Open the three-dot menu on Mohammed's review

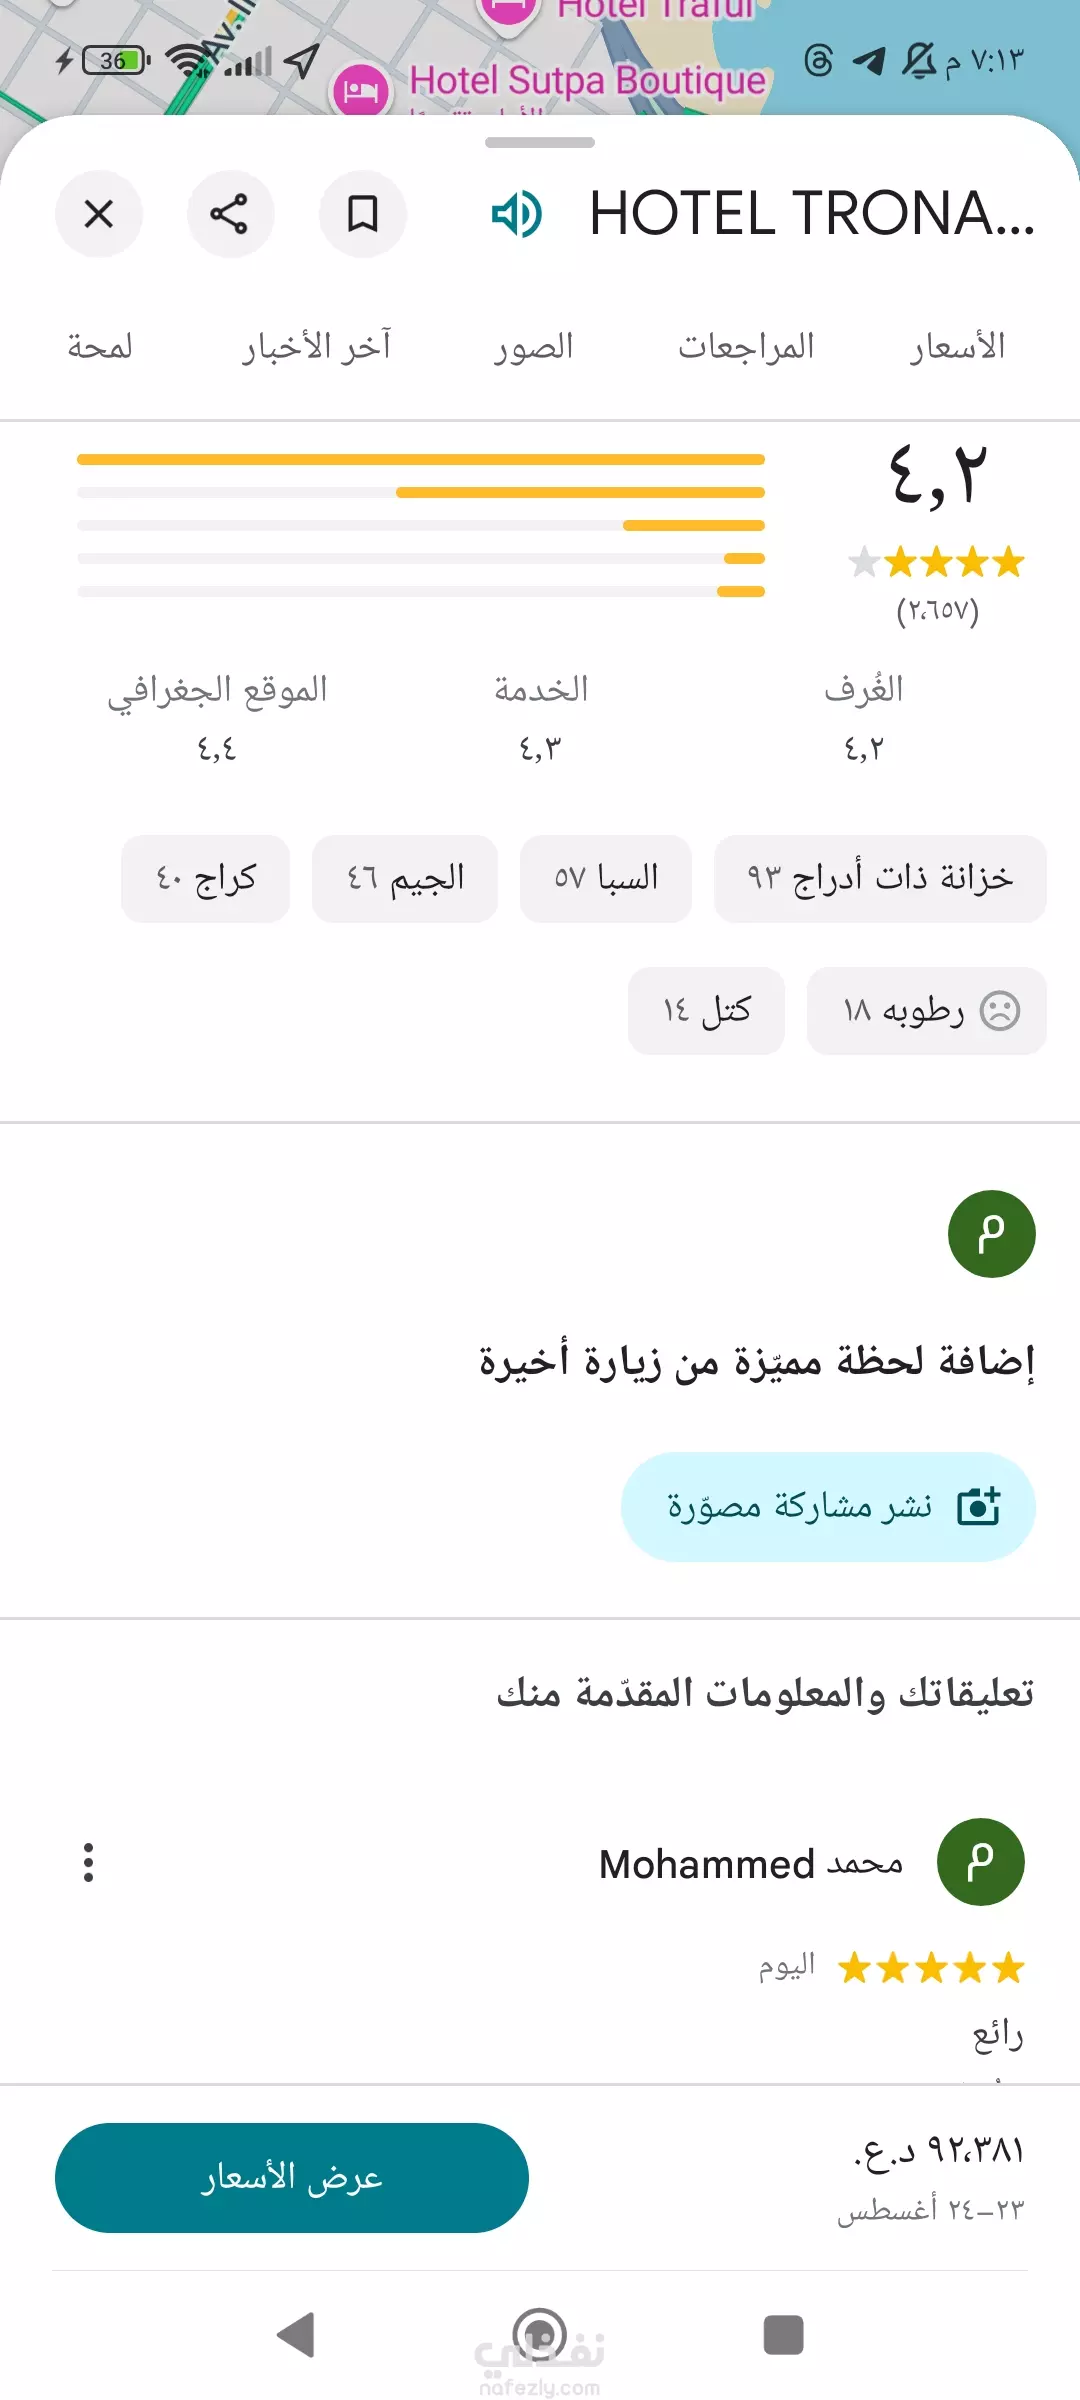(89, 1862)
